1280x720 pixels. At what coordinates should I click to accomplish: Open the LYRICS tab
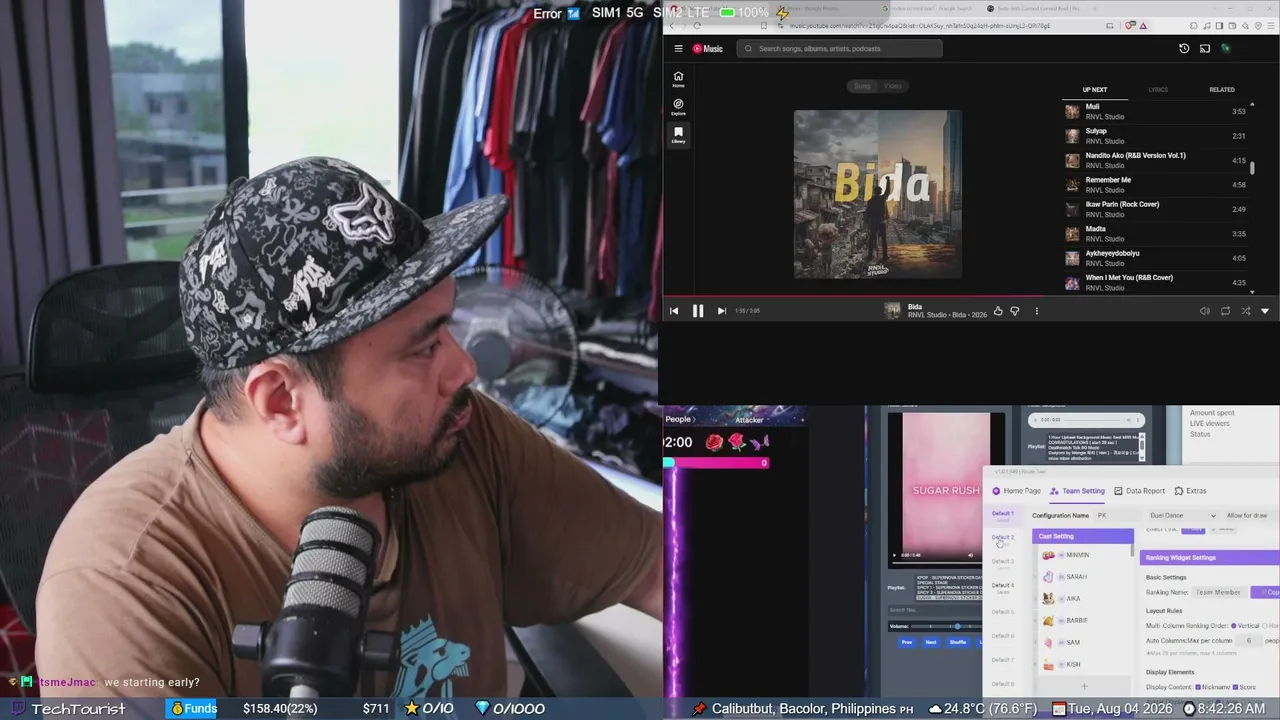(x=1158, y=90)
